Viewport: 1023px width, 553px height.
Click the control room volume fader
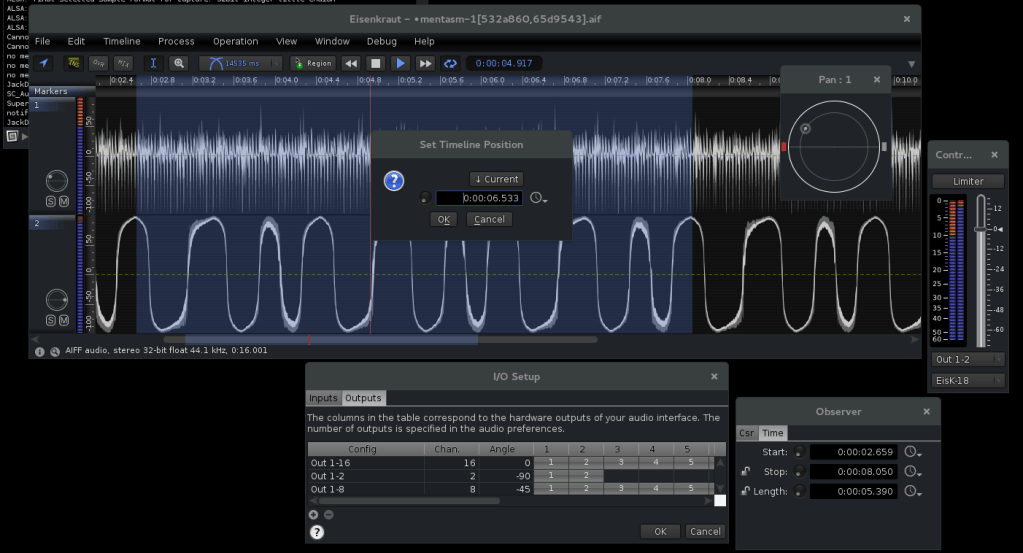click(980, 229)
